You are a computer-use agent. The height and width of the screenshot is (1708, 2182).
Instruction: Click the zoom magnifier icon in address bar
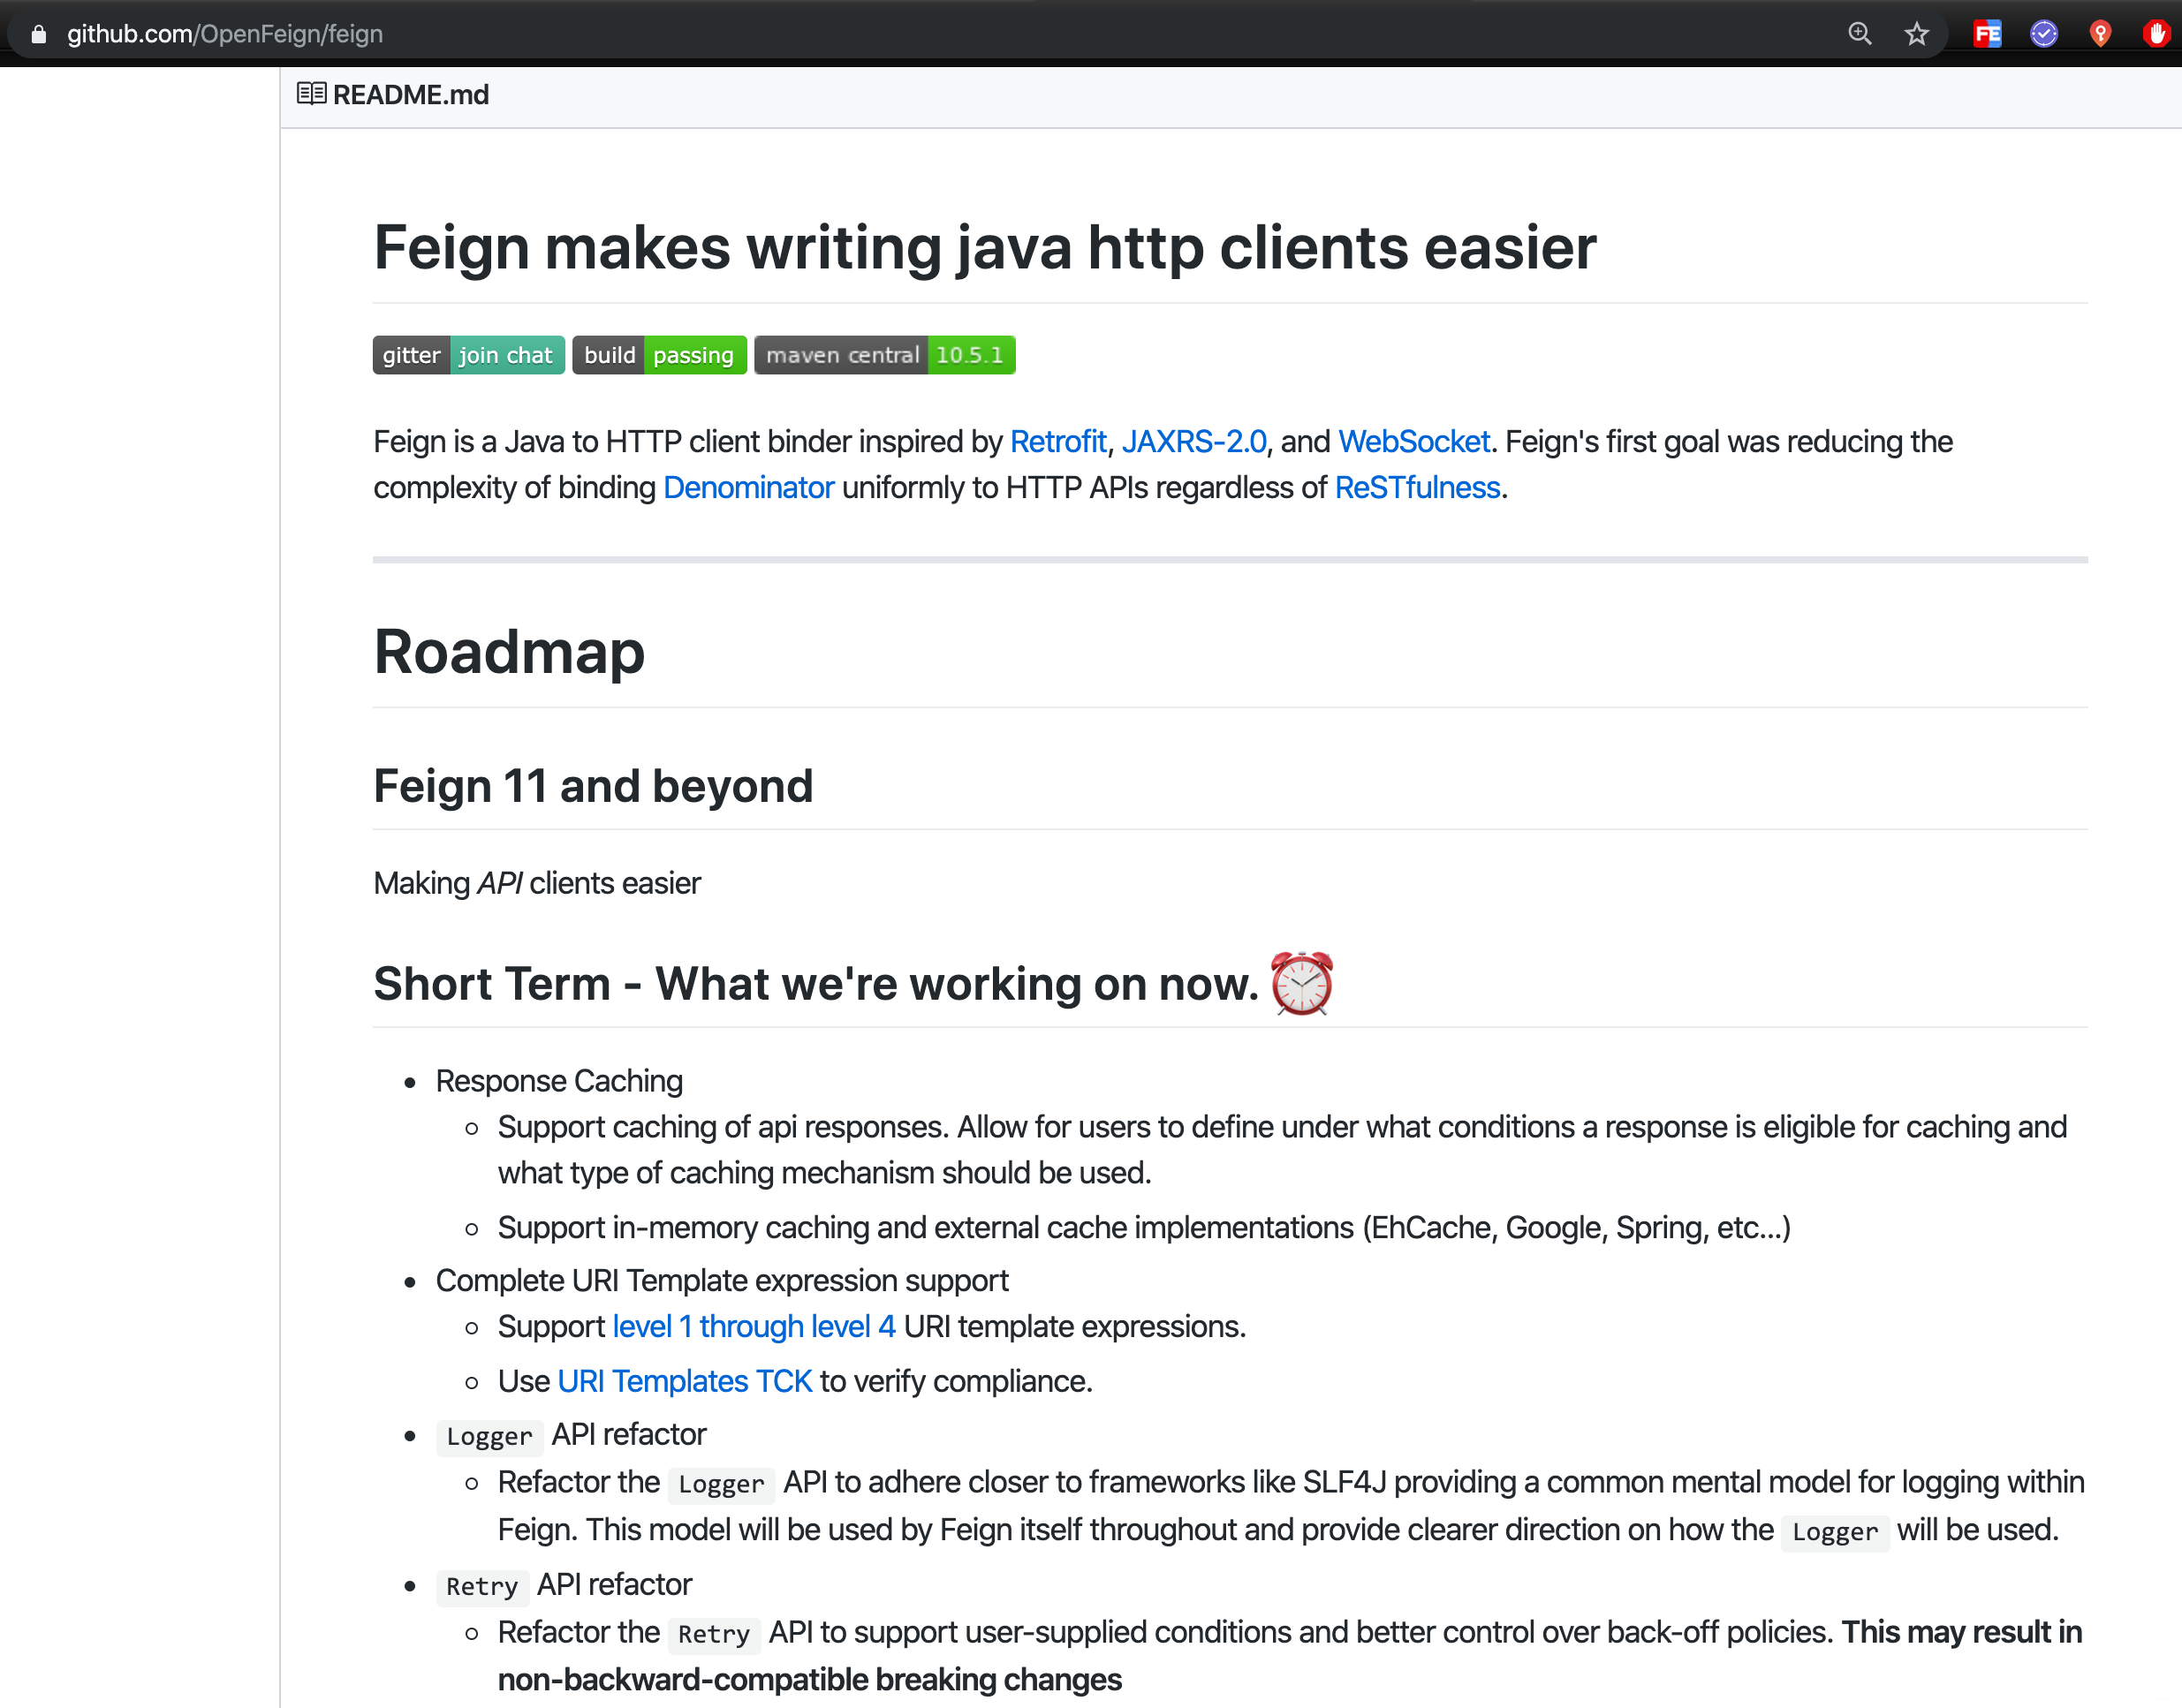pos(1859,34)
